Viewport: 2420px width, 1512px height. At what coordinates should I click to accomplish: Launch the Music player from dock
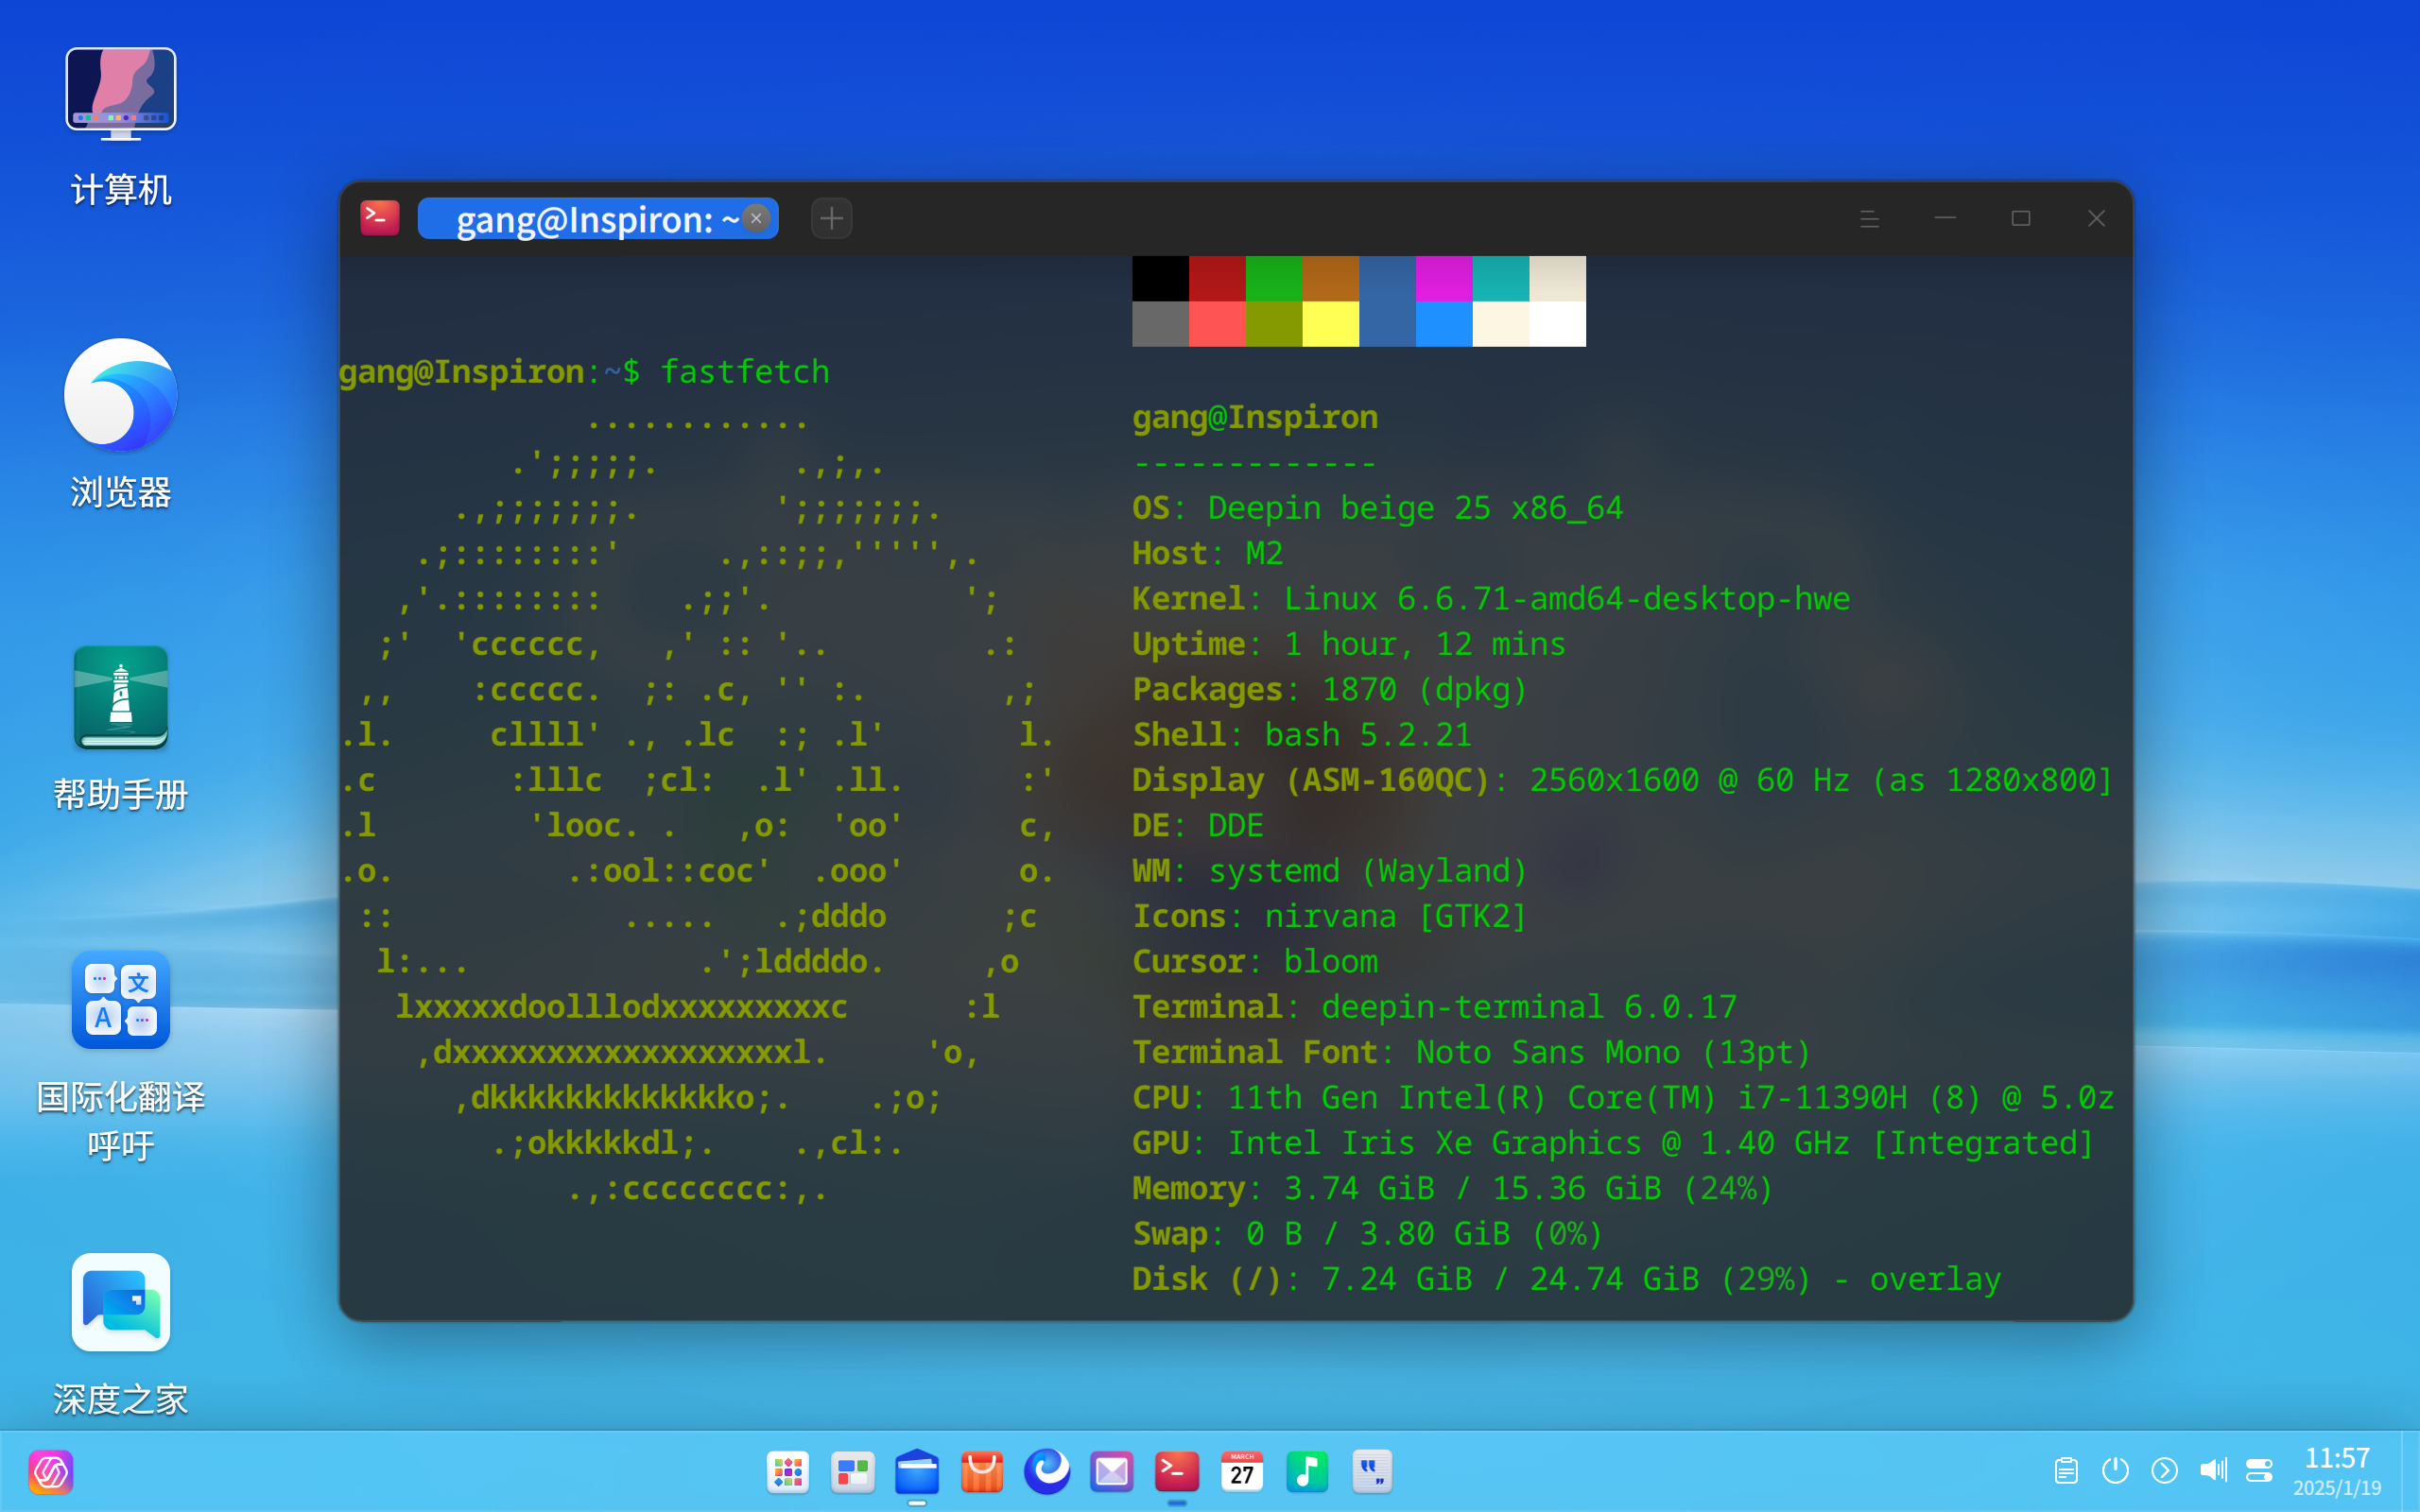[1306, 1471]
